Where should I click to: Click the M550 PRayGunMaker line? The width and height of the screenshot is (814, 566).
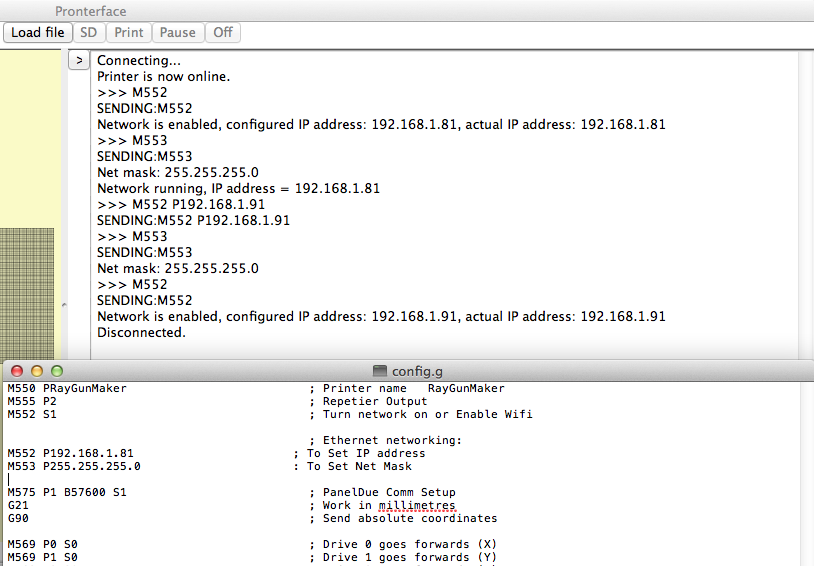tap(67, 388)
